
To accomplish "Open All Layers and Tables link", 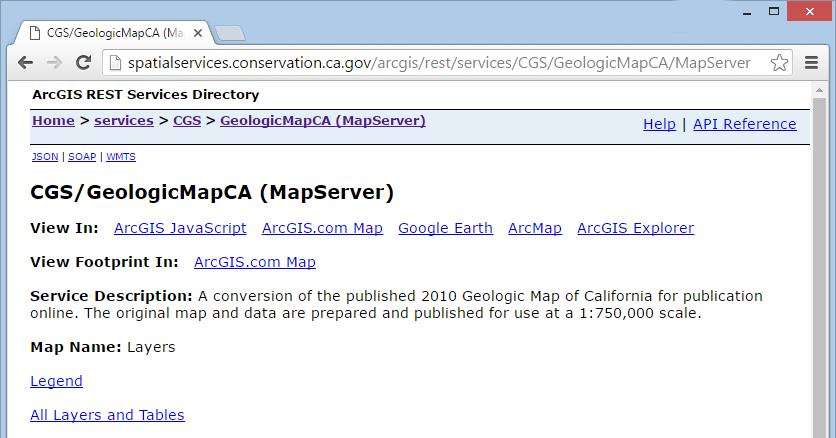I will pyautogui.click(x=107, y=415).
